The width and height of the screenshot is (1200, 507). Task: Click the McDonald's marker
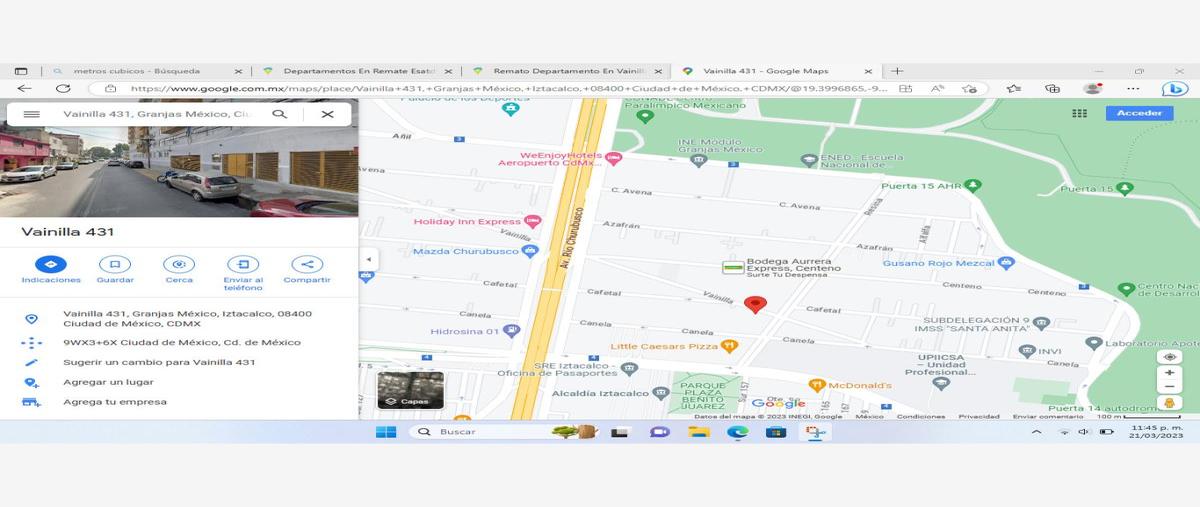point(816,385)
